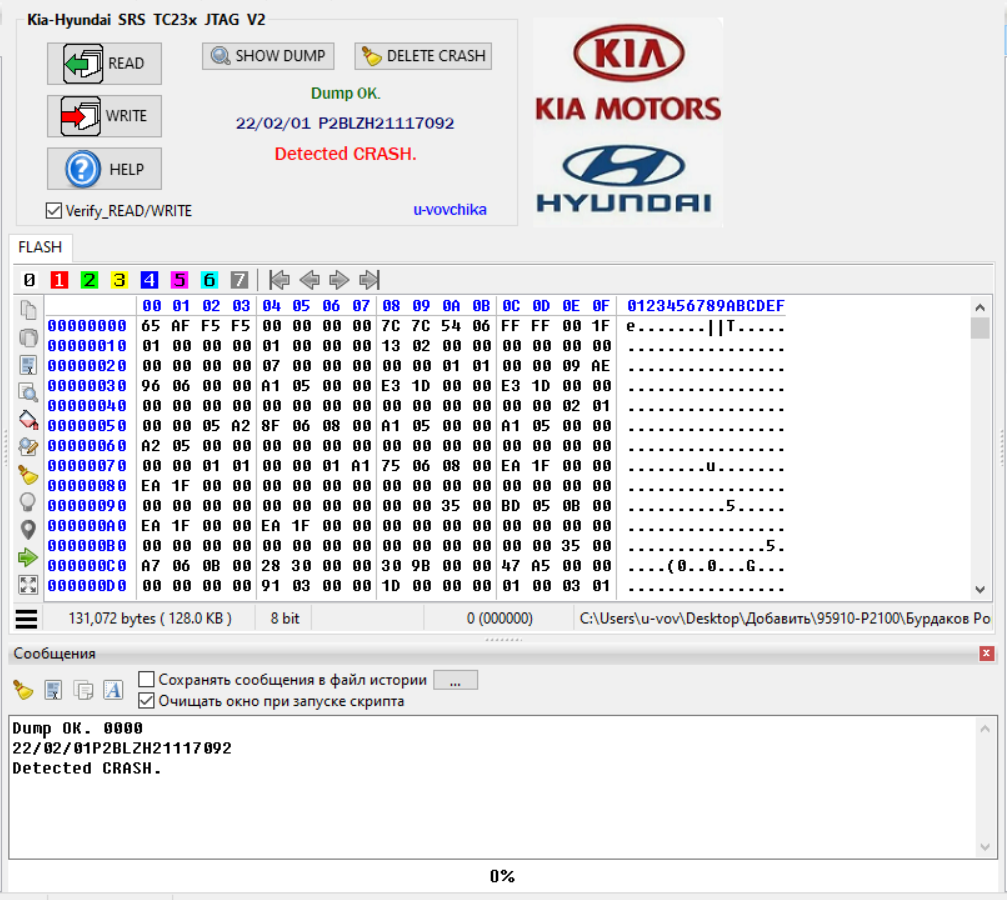Click the expand fullscreen icon in hex sidebar
The height and width of the screenshot is (900, 1007).
(28, 585)
